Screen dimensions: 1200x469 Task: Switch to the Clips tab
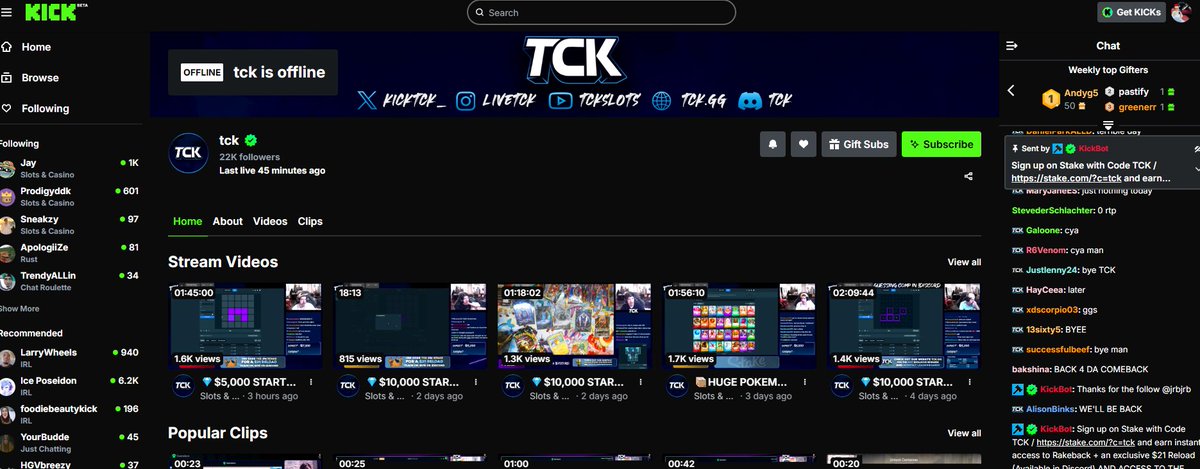(310, 221)
